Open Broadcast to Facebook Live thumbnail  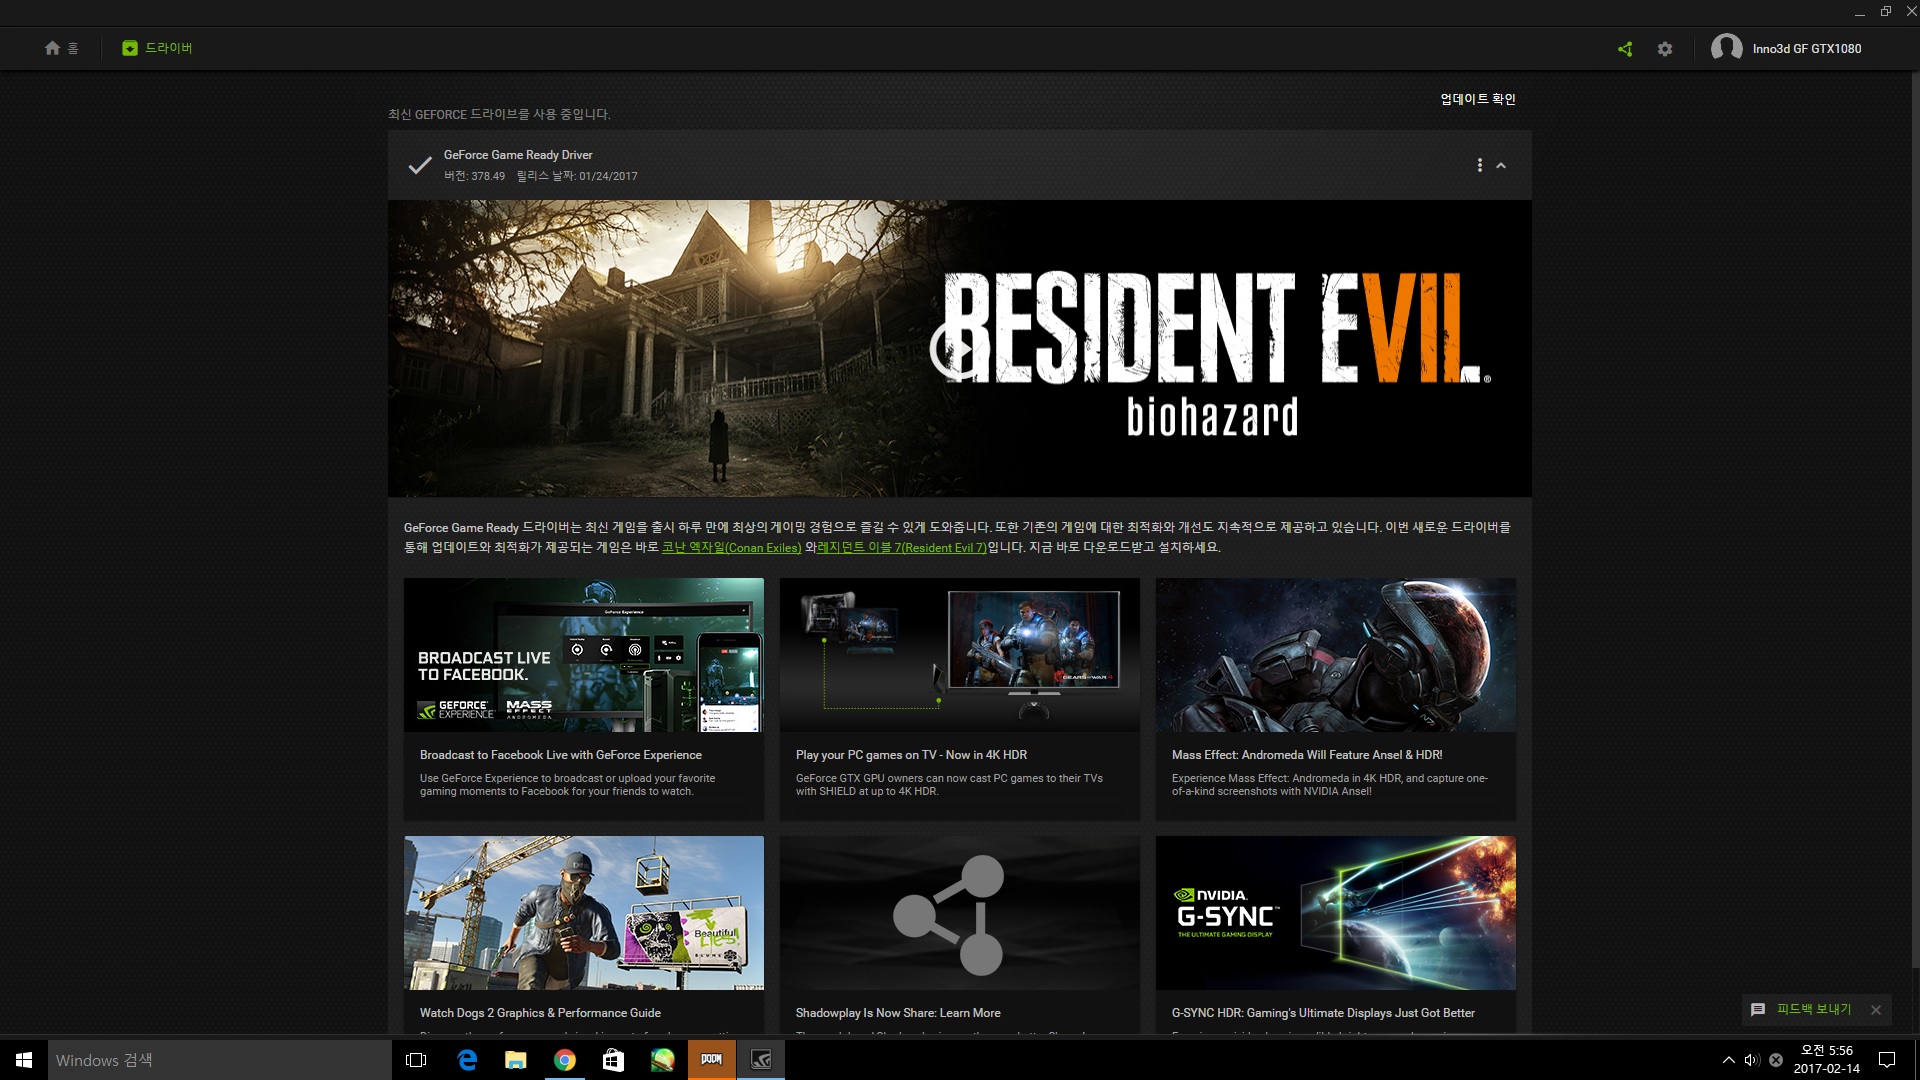point(584,655)
